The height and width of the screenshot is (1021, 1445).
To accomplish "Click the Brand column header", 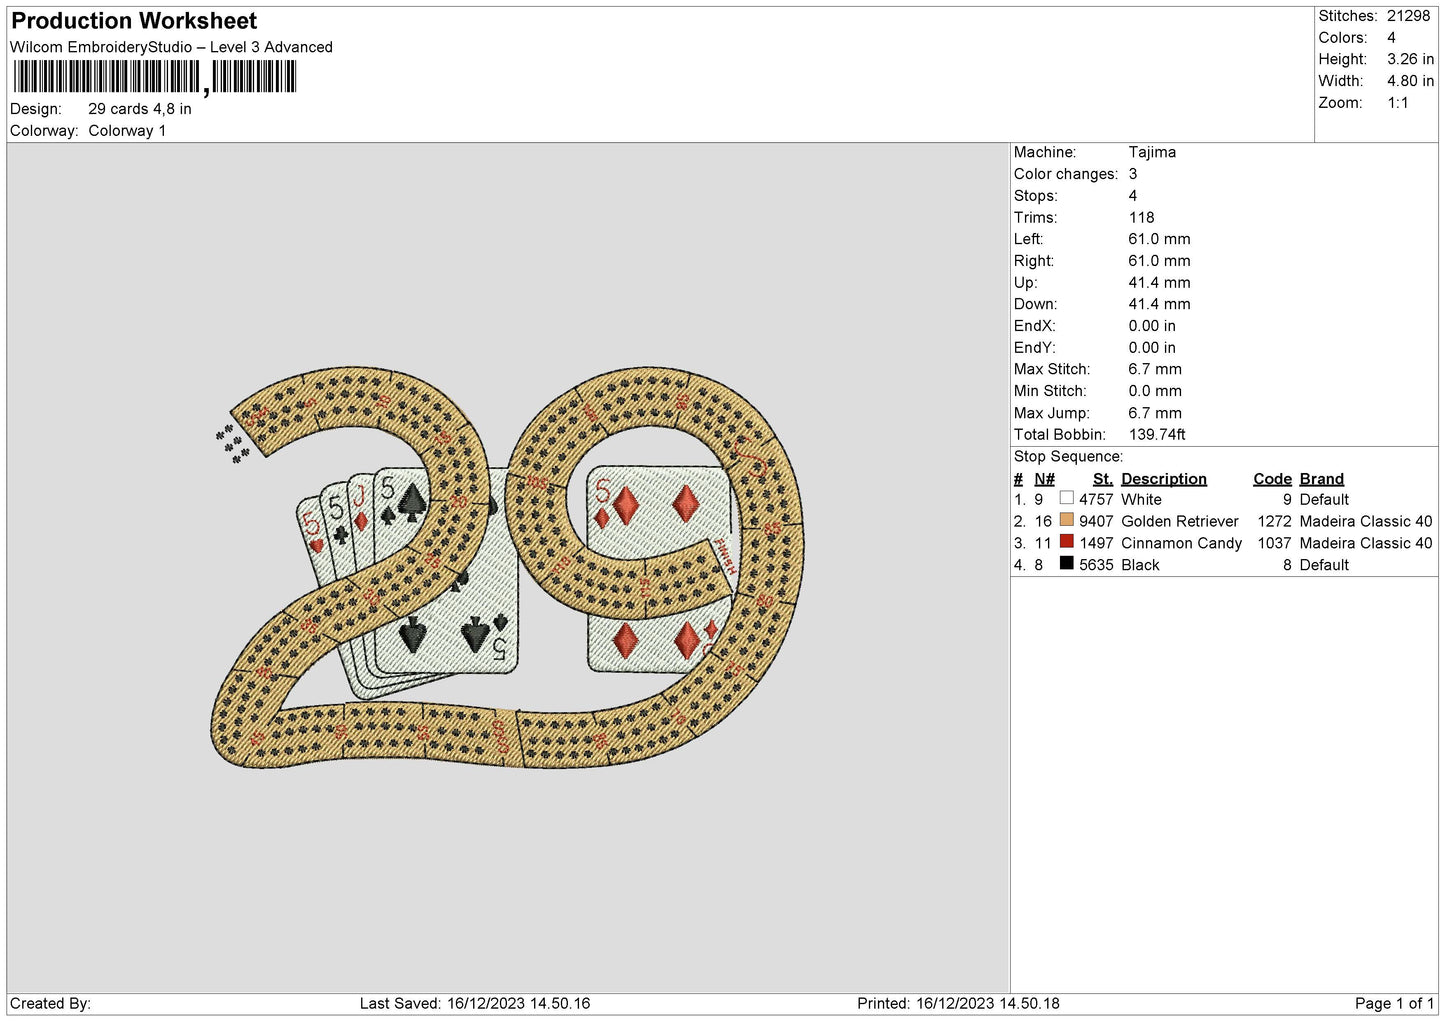I will click(x=1322, y=479).
